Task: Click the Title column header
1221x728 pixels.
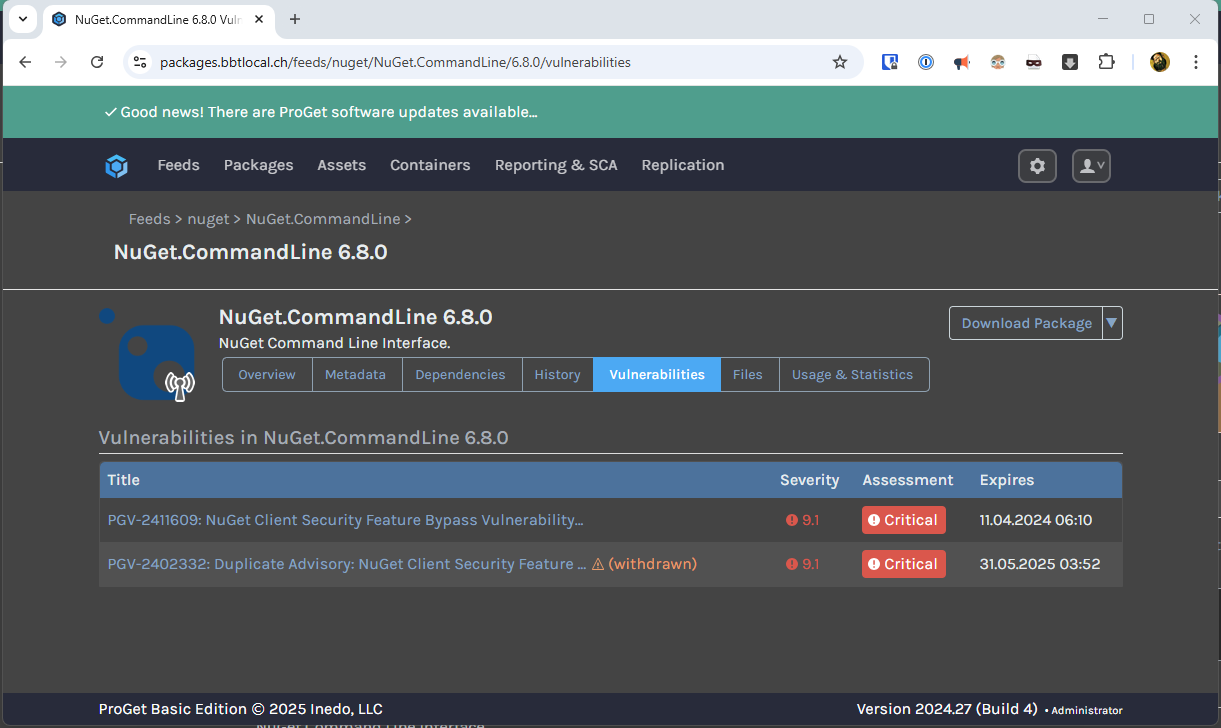Action: [x=124, y=480]
